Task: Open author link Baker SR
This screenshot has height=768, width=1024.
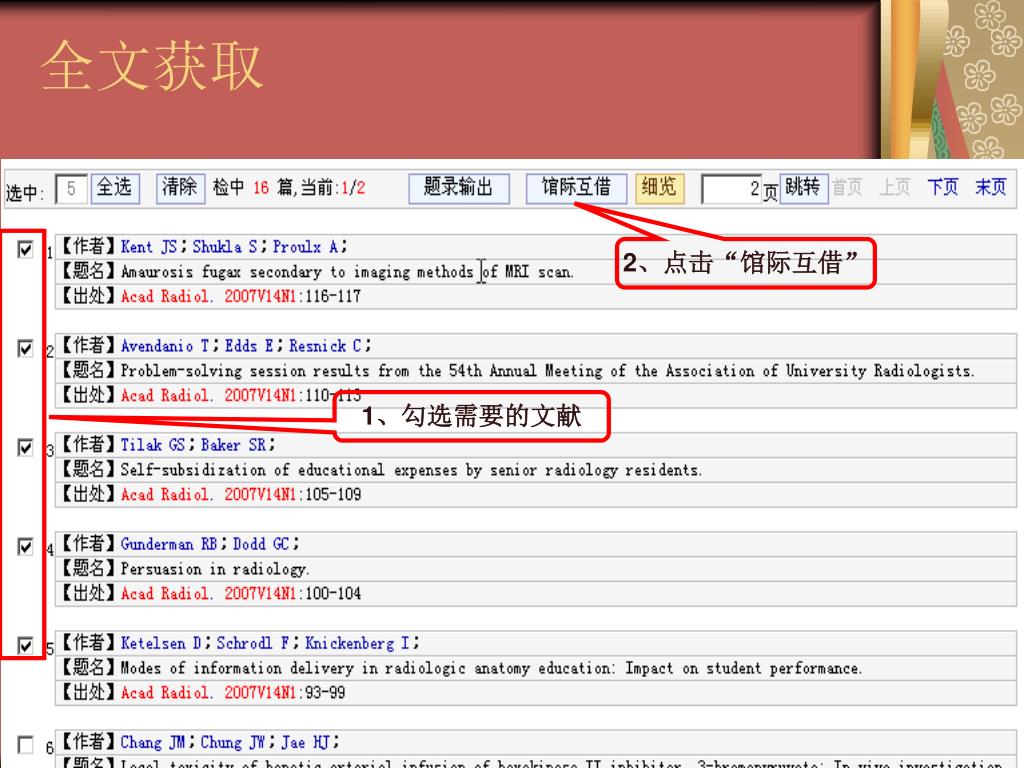Action: tap(233, 445)
